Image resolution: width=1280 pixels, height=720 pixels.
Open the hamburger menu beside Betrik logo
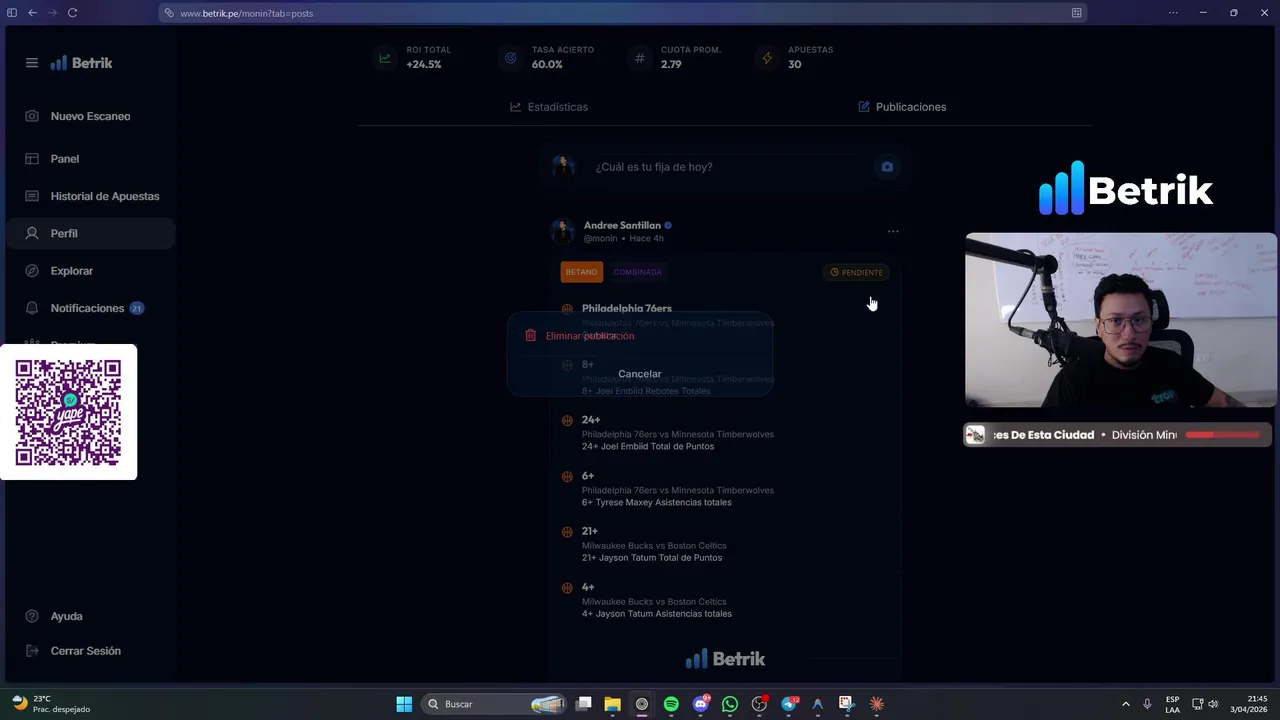(32, 63)
